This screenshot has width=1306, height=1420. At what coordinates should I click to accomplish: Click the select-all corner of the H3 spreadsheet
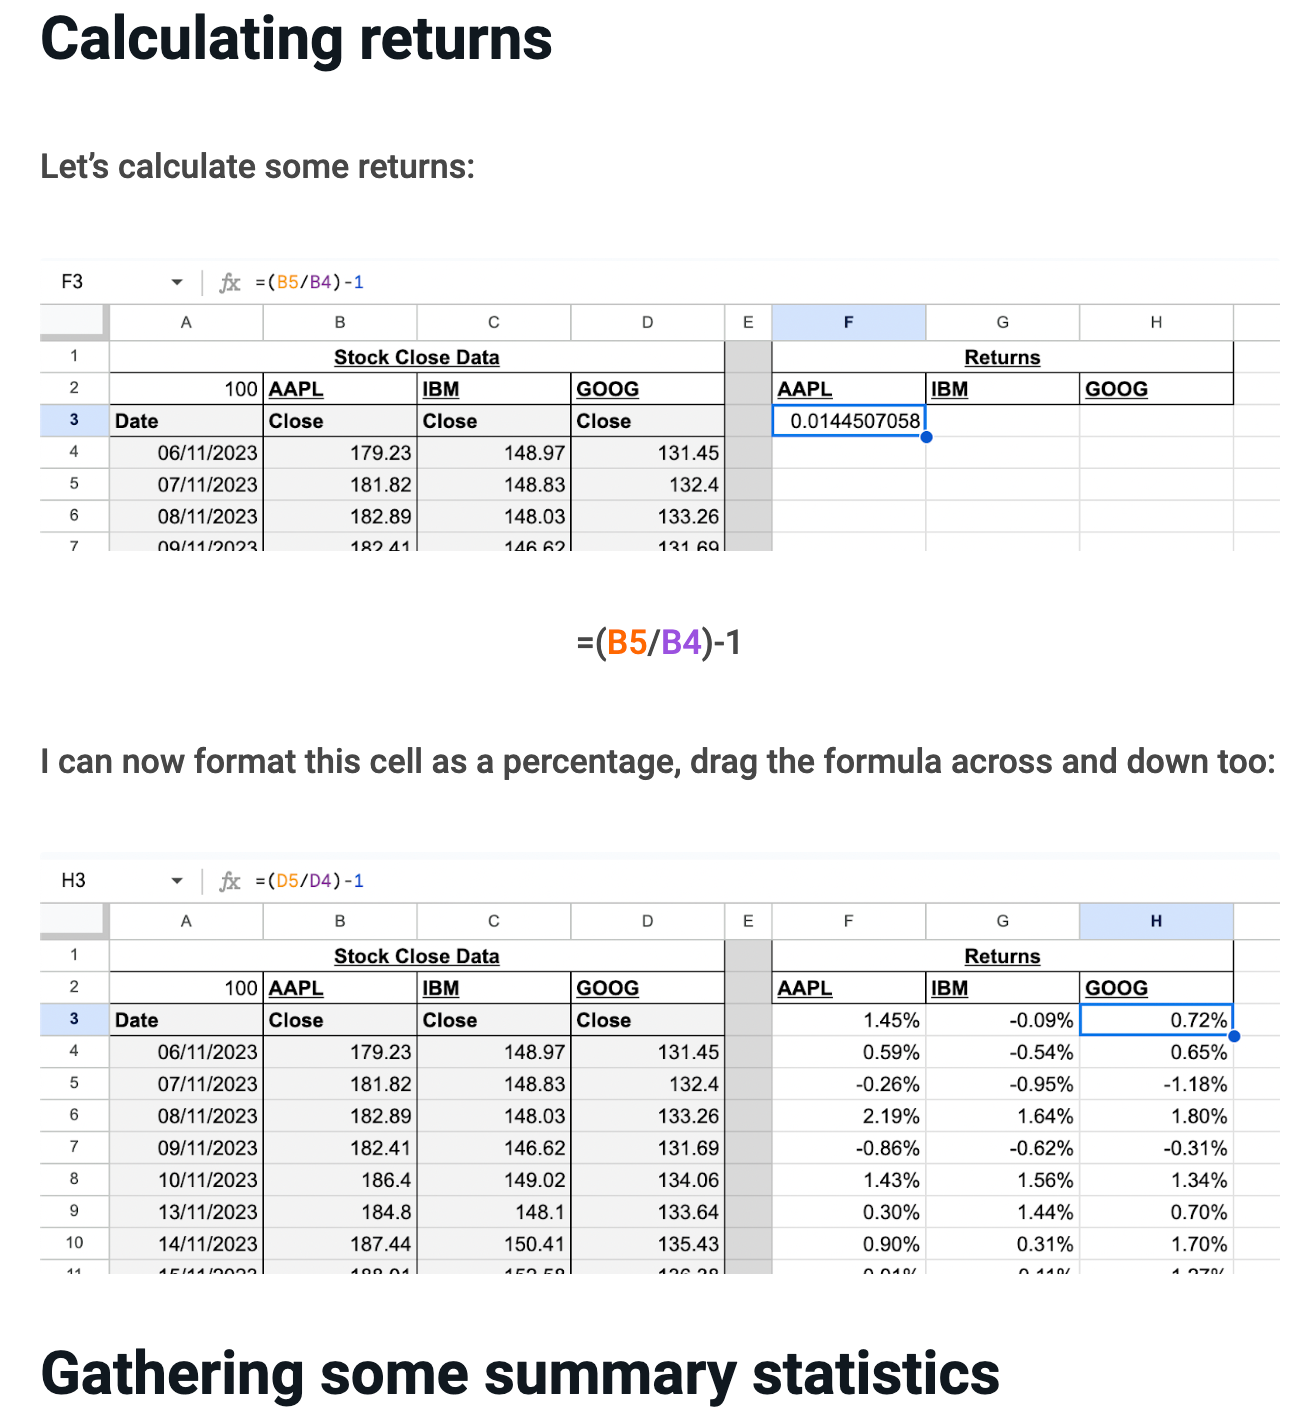coord(73,921)
